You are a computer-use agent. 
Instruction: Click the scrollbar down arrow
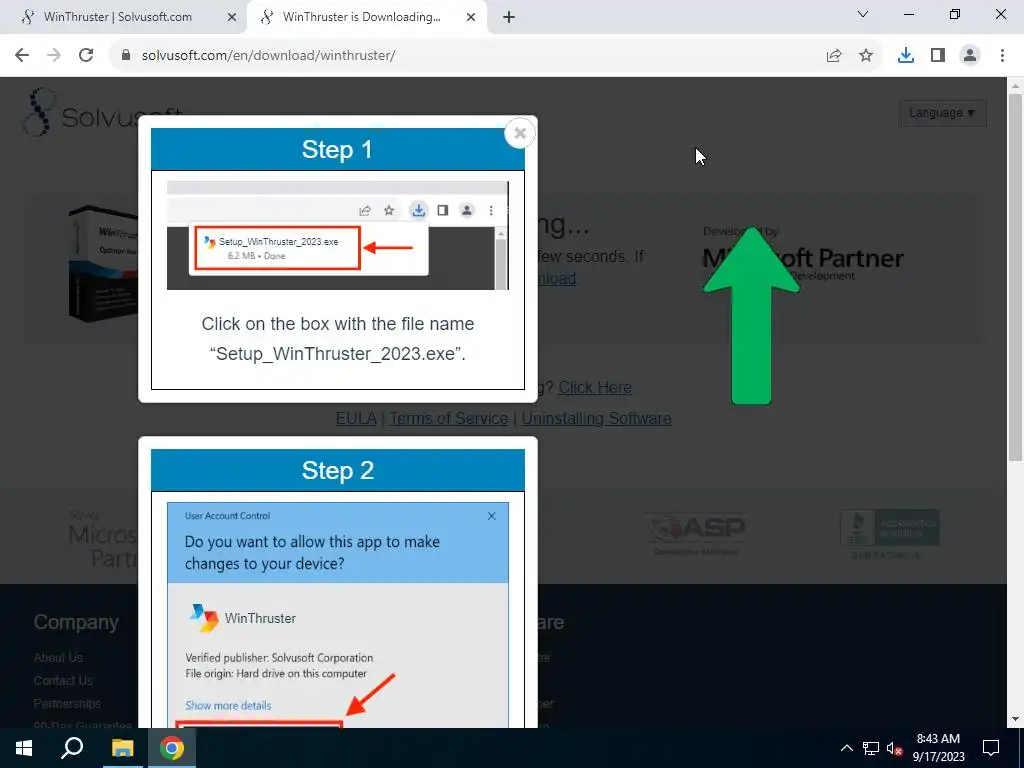(1016, 720)
